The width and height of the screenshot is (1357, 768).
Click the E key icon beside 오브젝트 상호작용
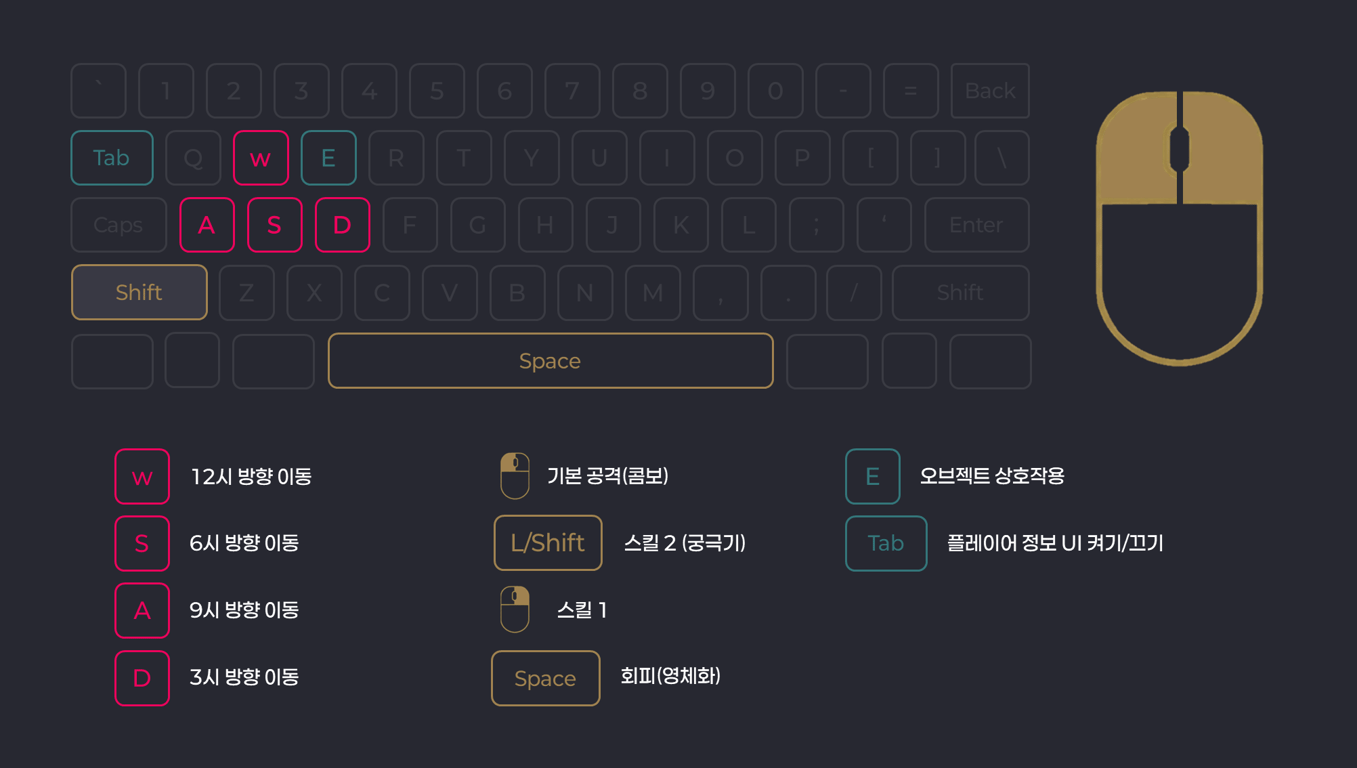872,477
